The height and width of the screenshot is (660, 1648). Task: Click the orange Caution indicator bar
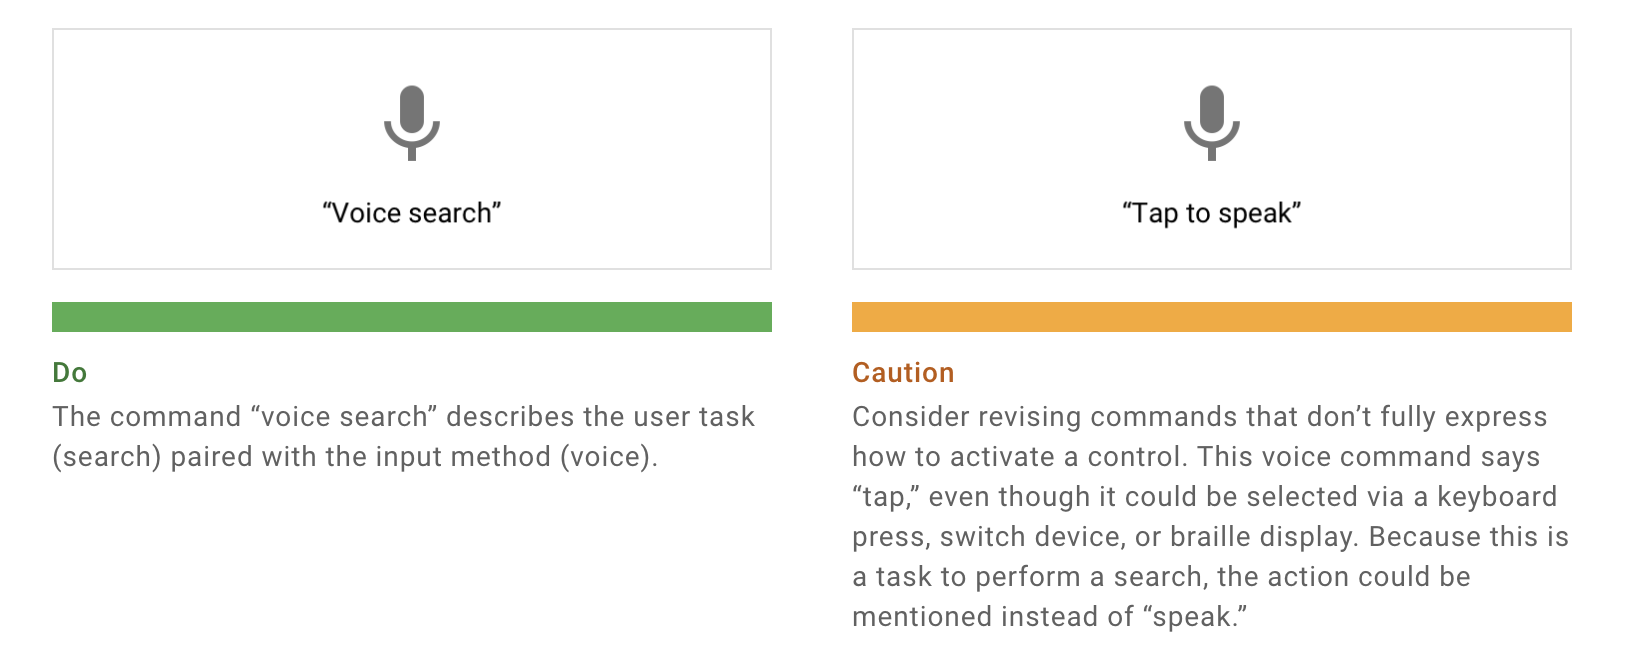1212,317
